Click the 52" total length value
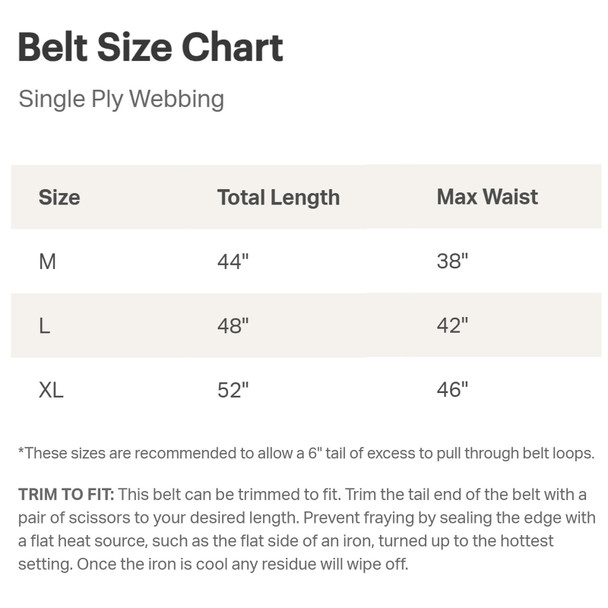This screenshot has width=608, height=608. click(233, 390)
